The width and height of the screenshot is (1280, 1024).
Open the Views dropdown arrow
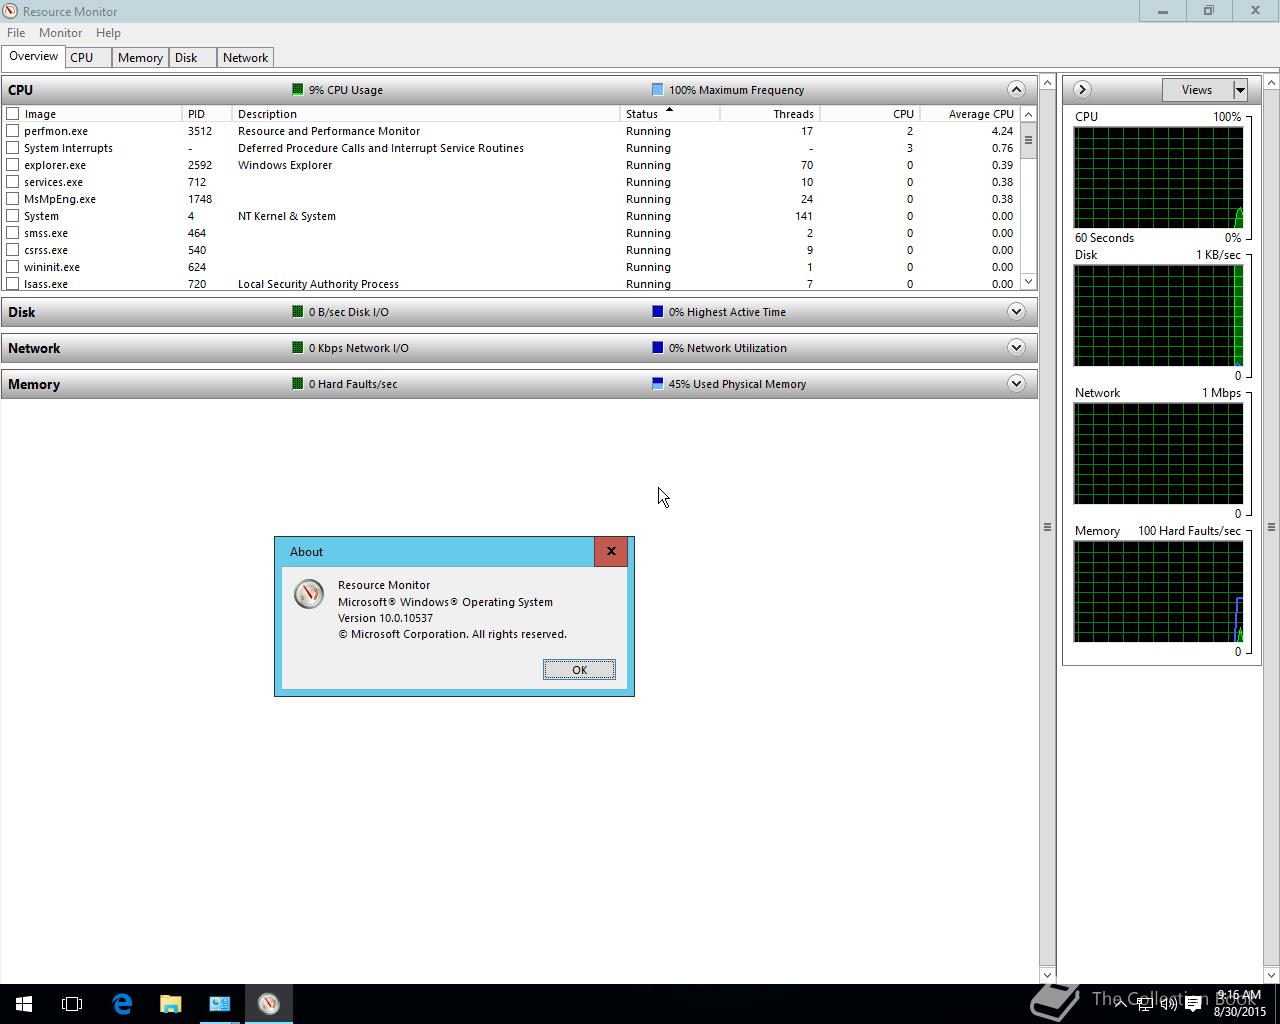(1240, 90)
